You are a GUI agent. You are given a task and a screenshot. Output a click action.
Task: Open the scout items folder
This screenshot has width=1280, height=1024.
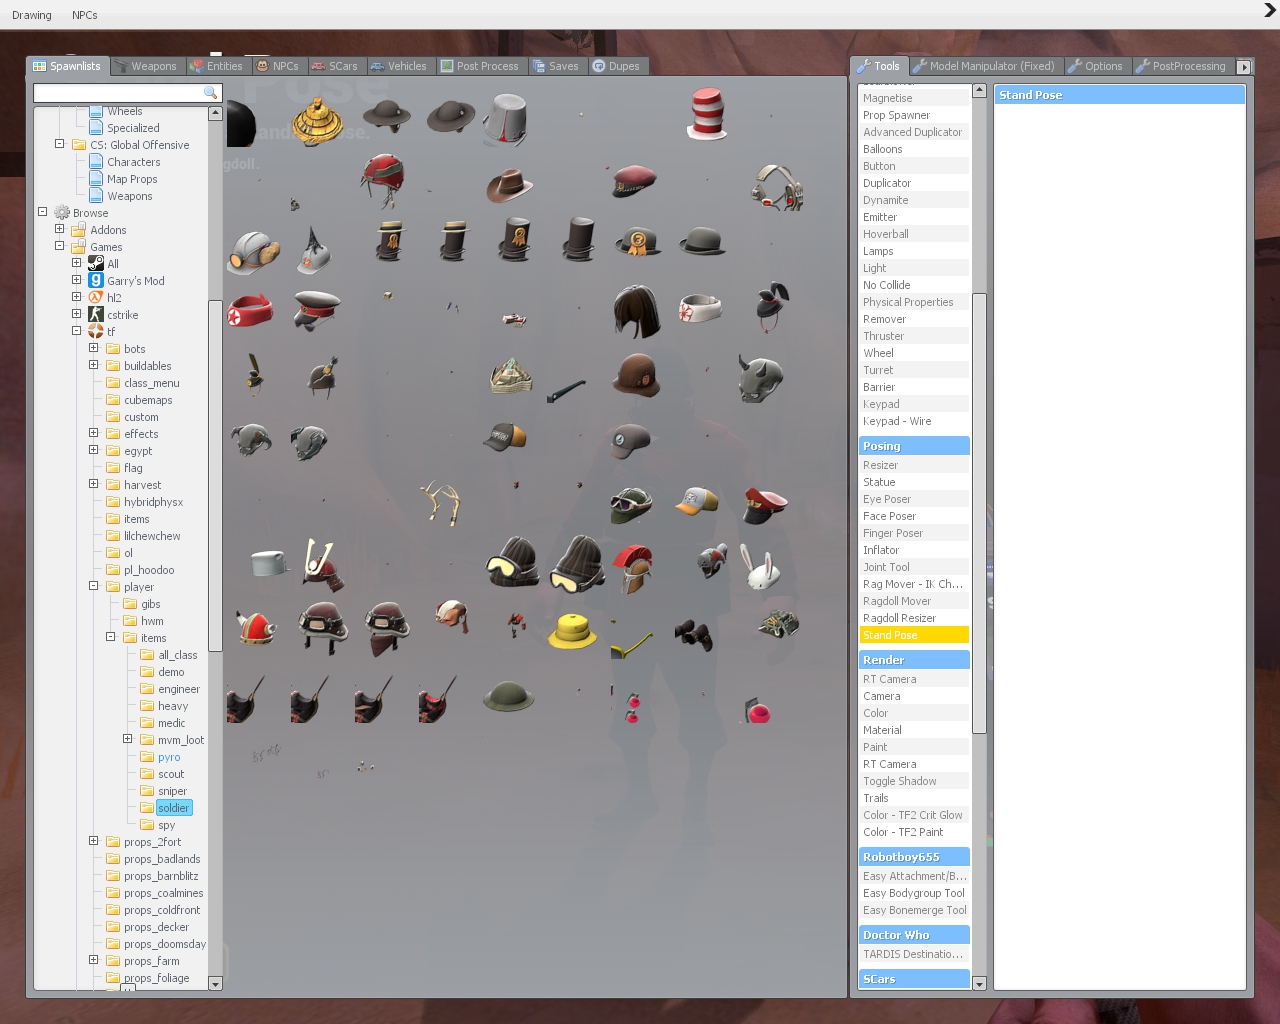171,774
